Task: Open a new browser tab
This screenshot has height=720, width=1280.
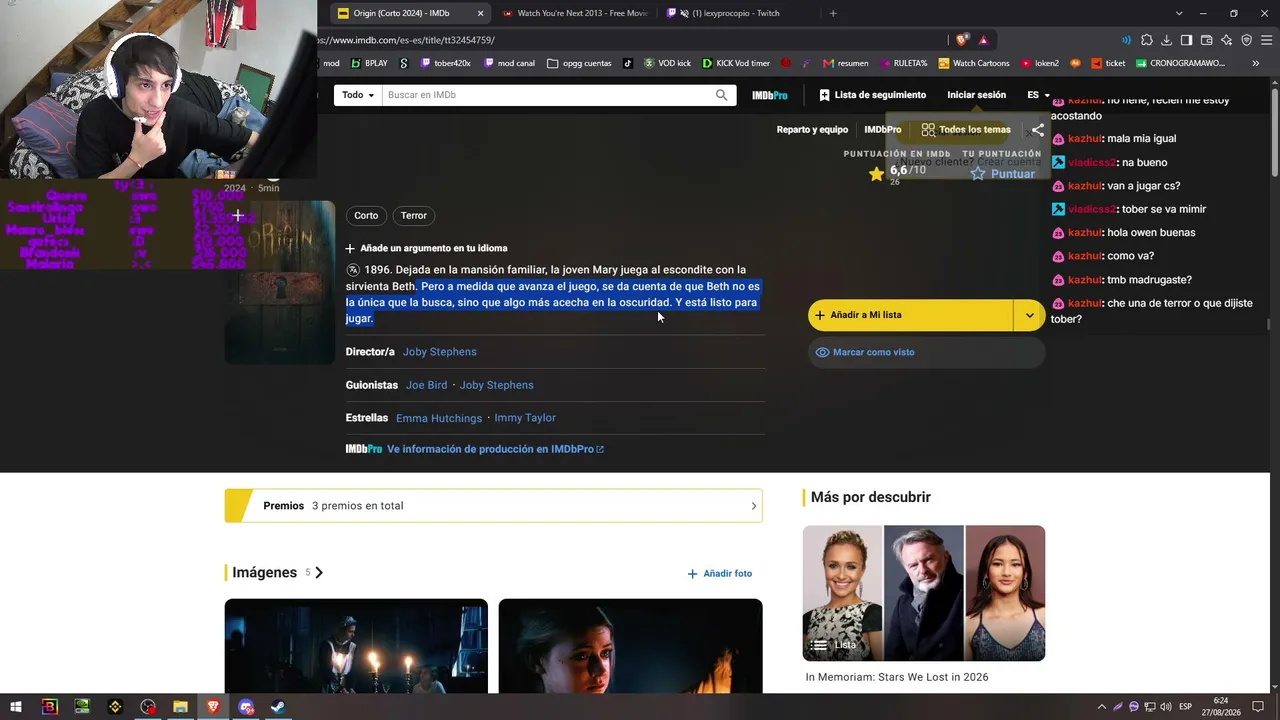Action: pos(833,13)
